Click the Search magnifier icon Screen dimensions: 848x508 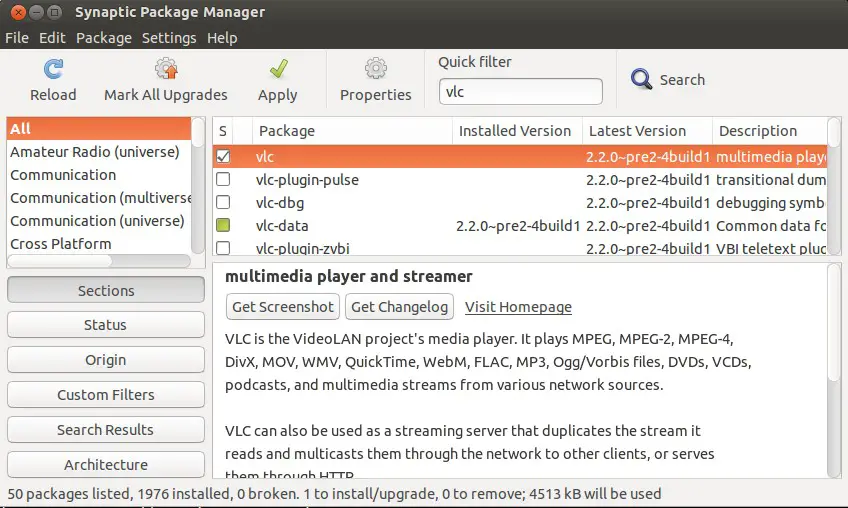pos(641,80)
